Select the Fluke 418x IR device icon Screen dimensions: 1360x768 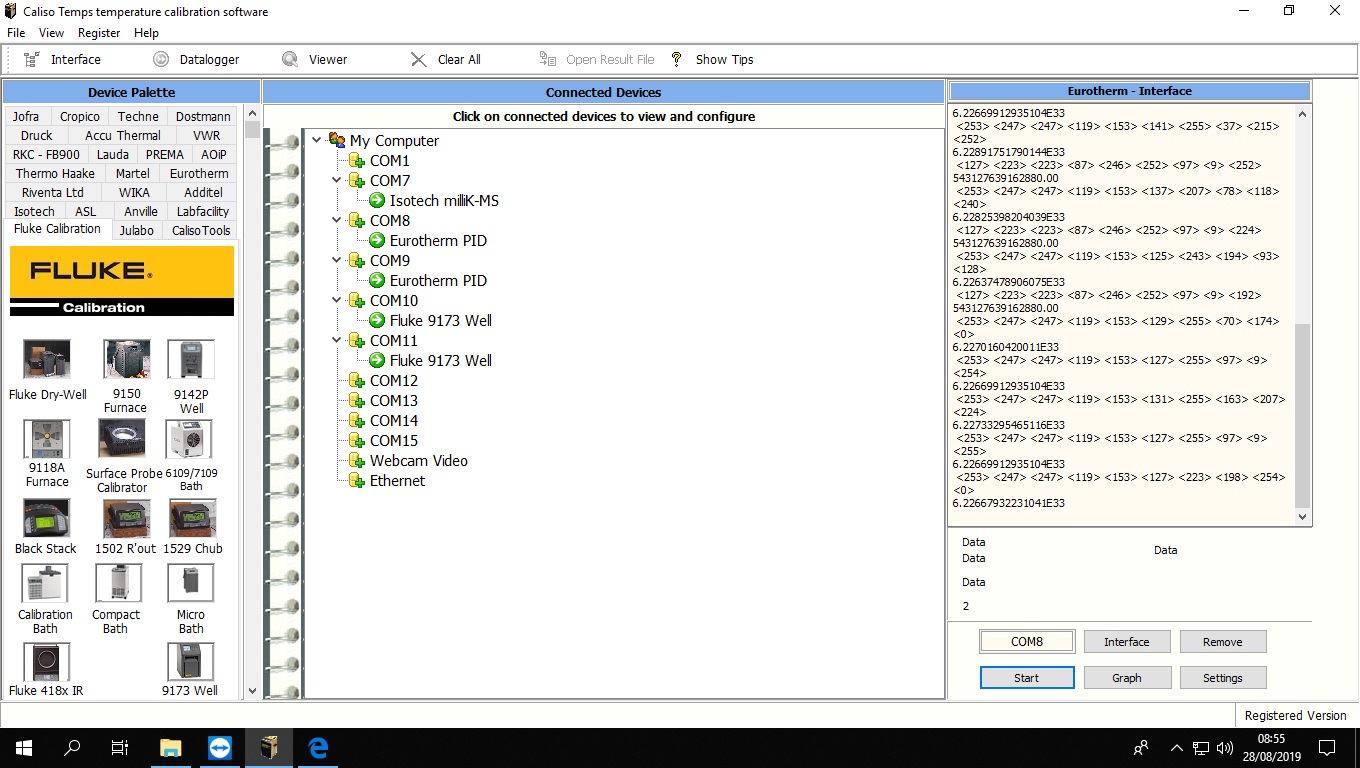point(46,661)
